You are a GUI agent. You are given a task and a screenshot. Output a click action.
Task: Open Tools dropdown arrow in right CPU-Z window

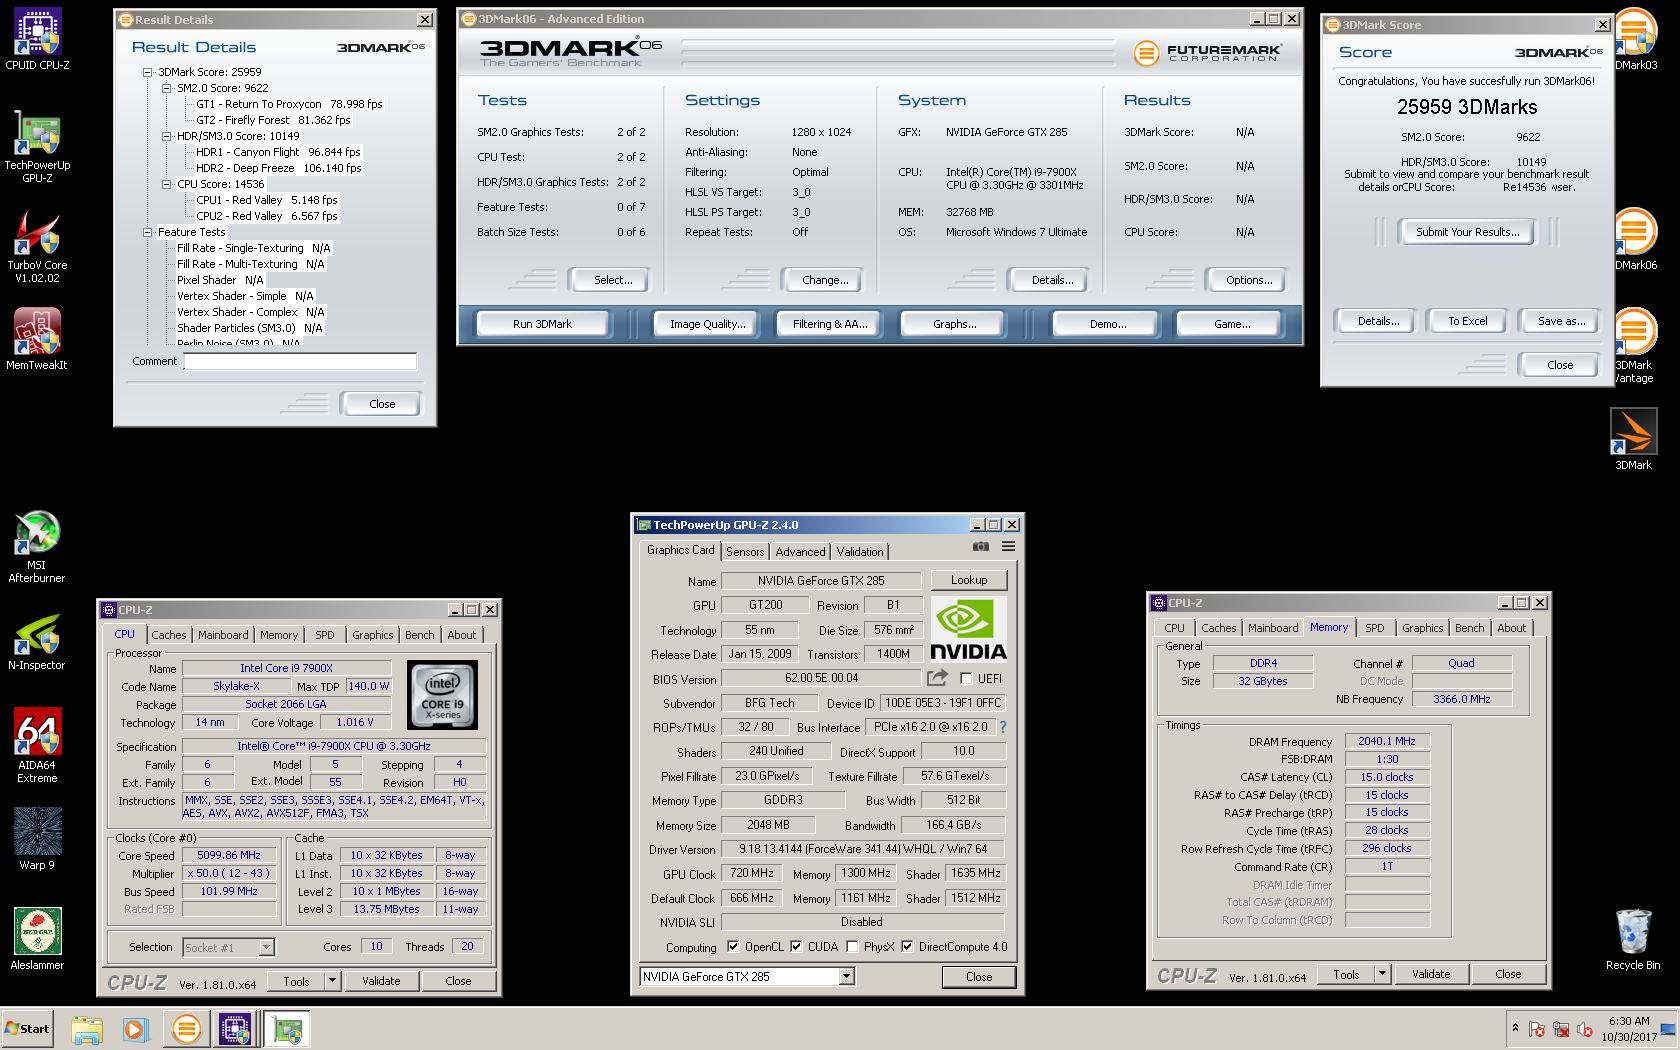[x=1382, y=974]
